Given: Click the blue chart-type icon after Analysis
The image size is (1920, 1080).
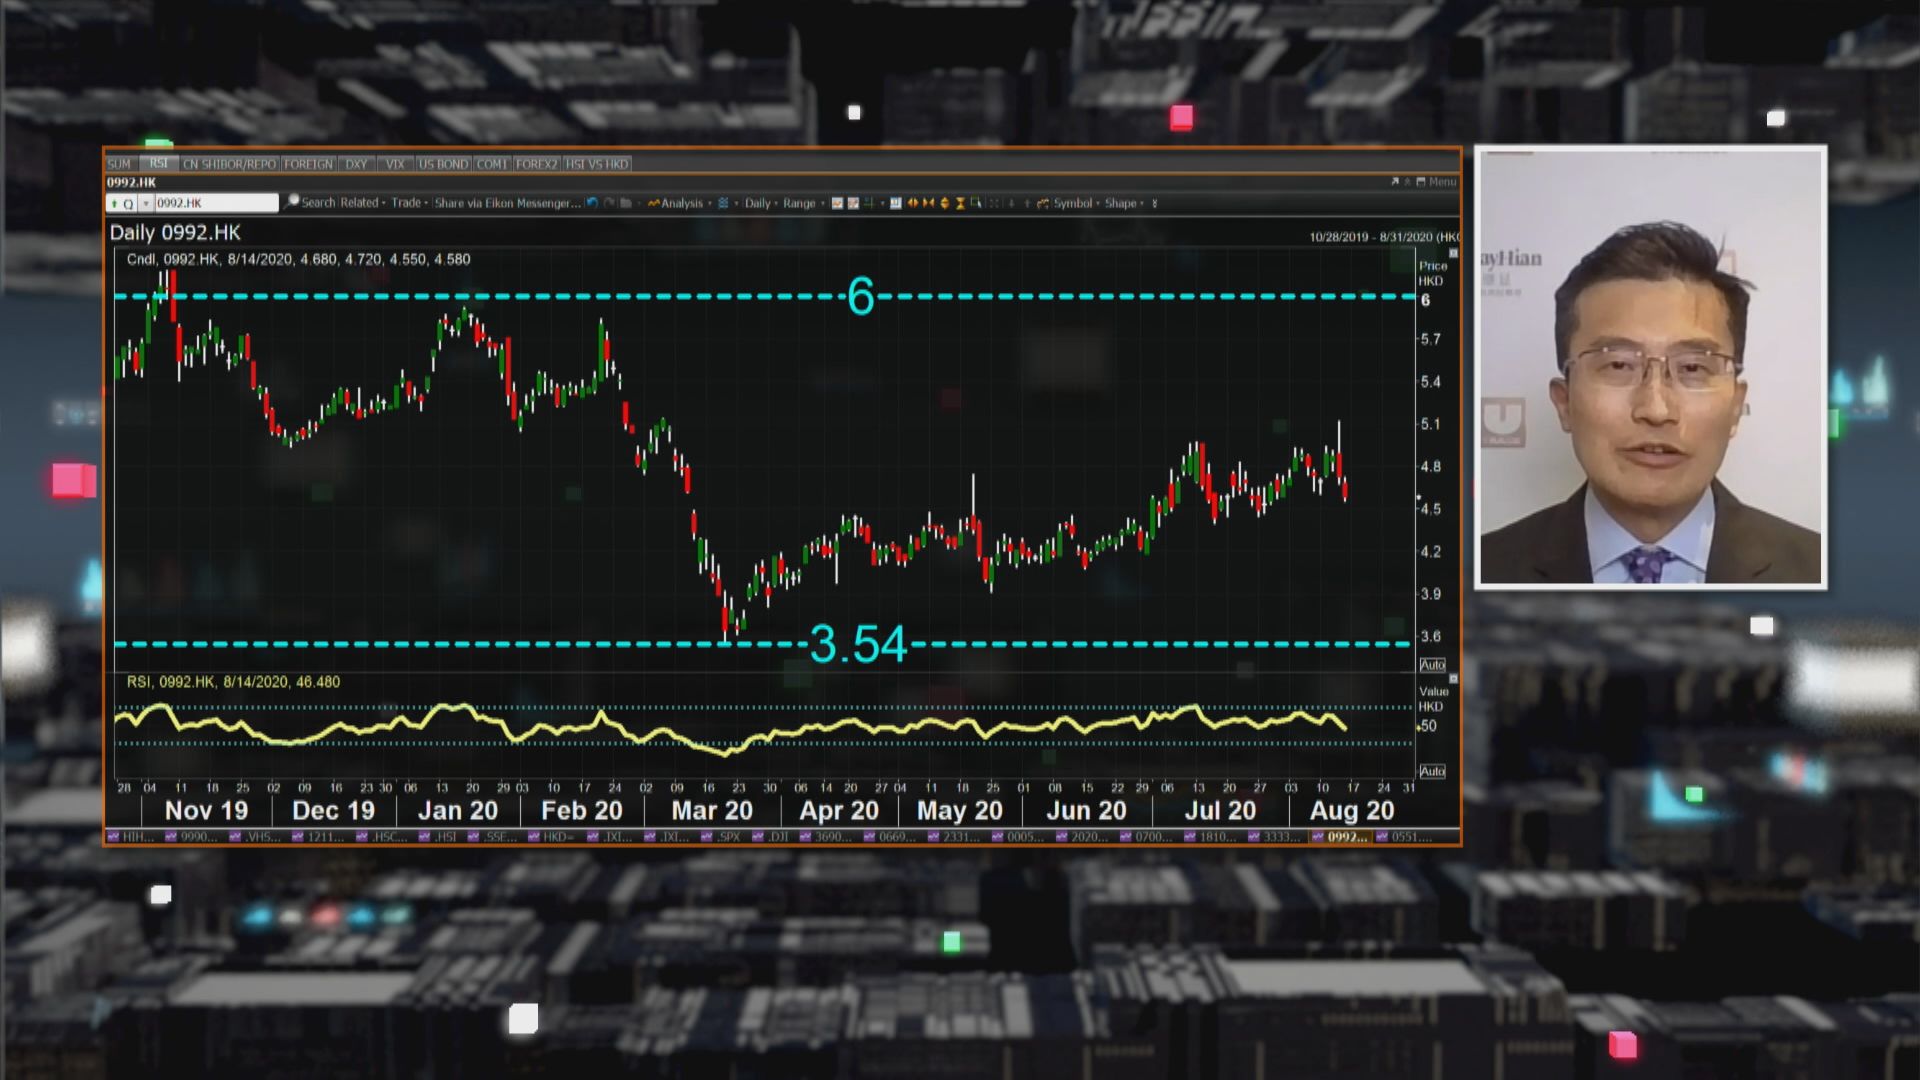Looking at the screenshot, I should tap(723, 203).
